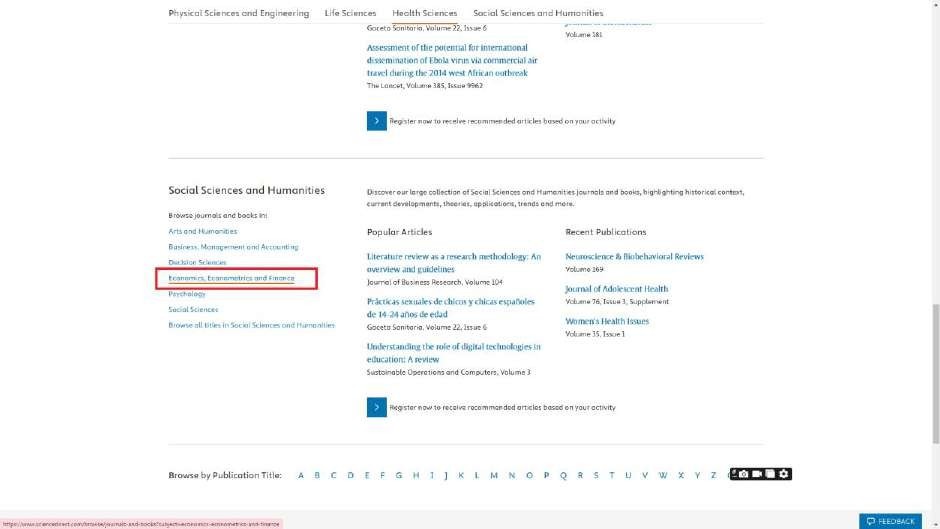The image size is (940, 529).
Task: Browse publication titles starting with letter A
Action: point(301,475)
